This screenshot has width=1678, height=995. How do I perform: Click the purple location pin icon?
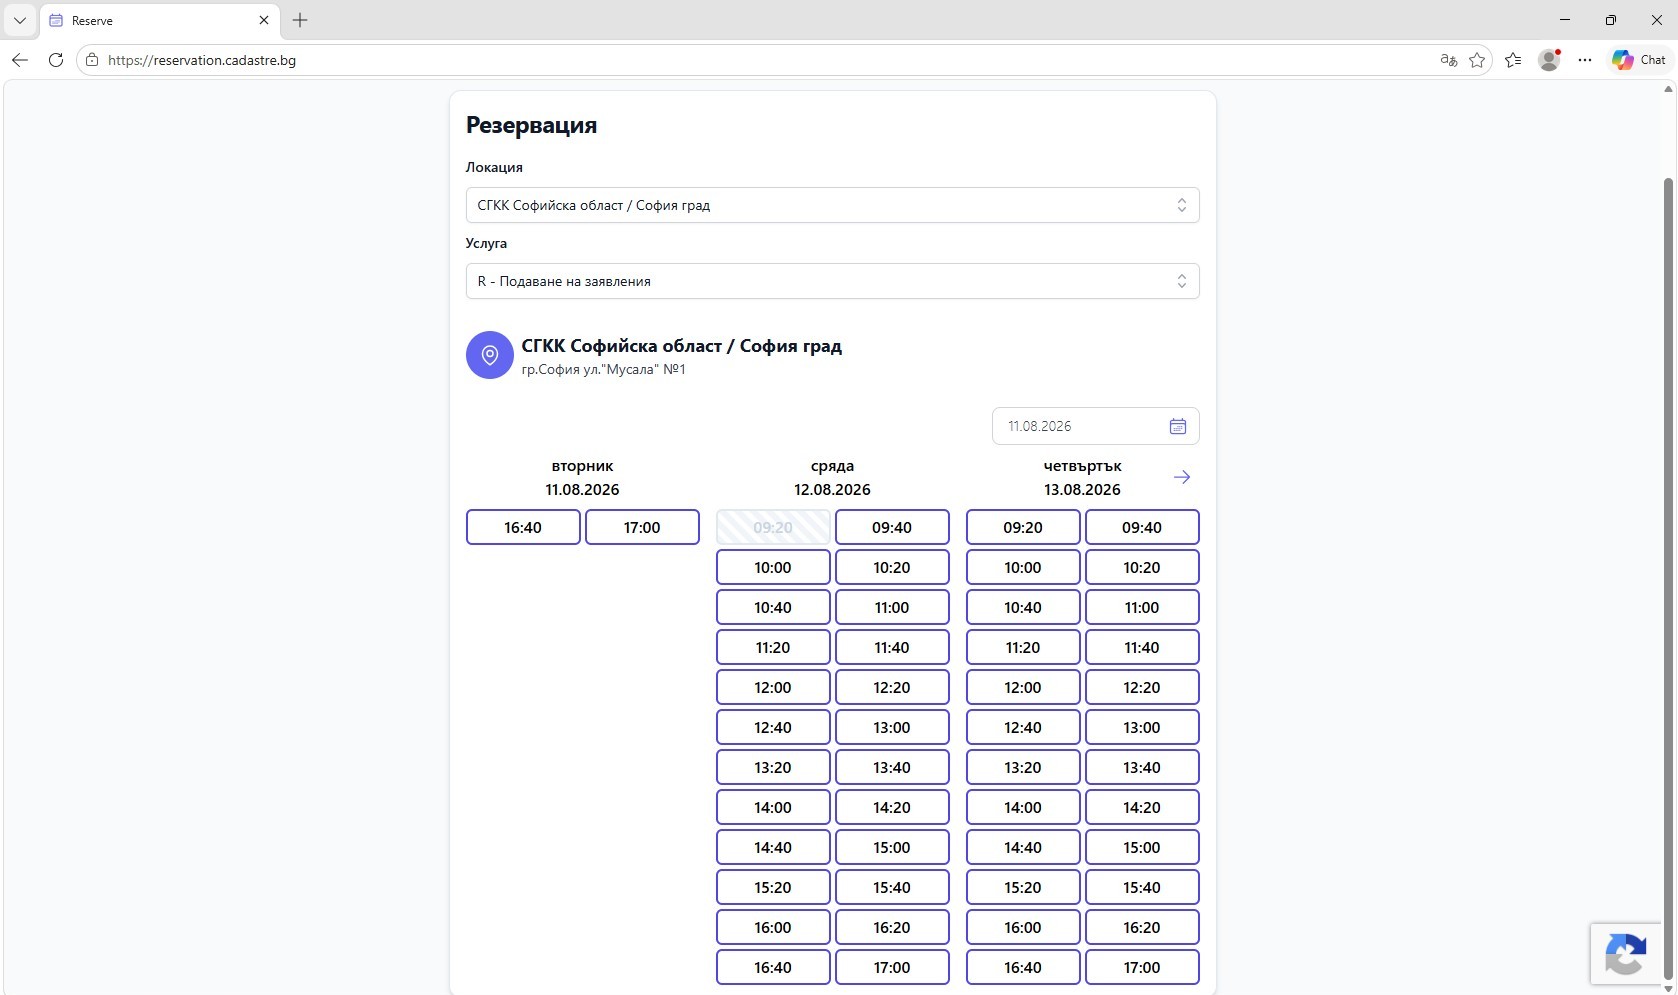(x=490, y=355)
